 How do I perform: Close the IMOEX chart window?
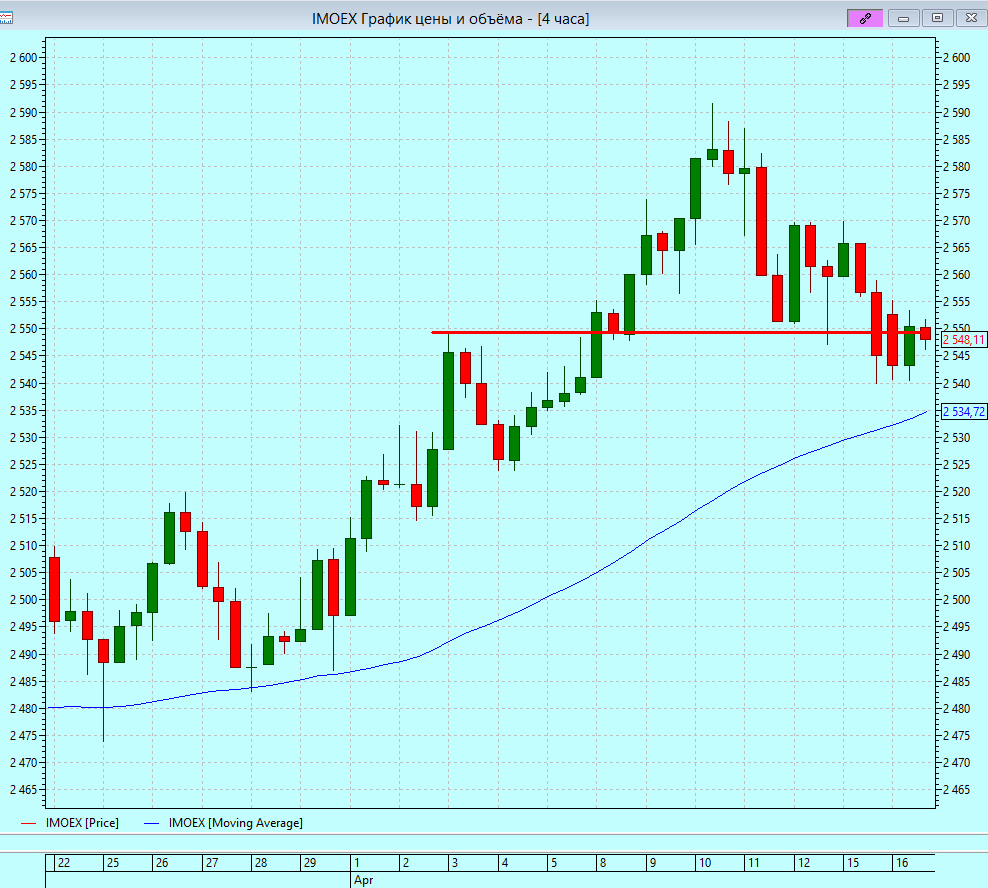coord(972,18)
